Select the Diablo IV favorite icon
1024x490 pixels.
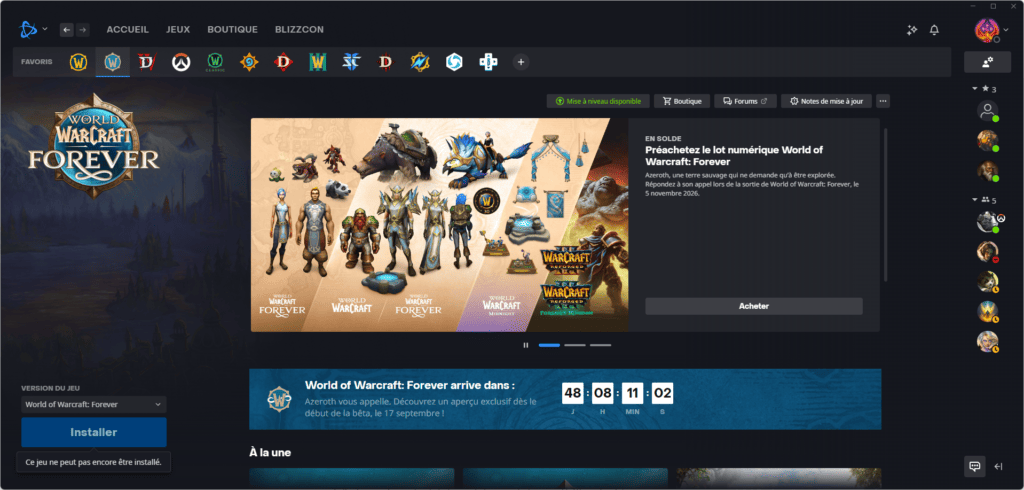coord(147,62)
